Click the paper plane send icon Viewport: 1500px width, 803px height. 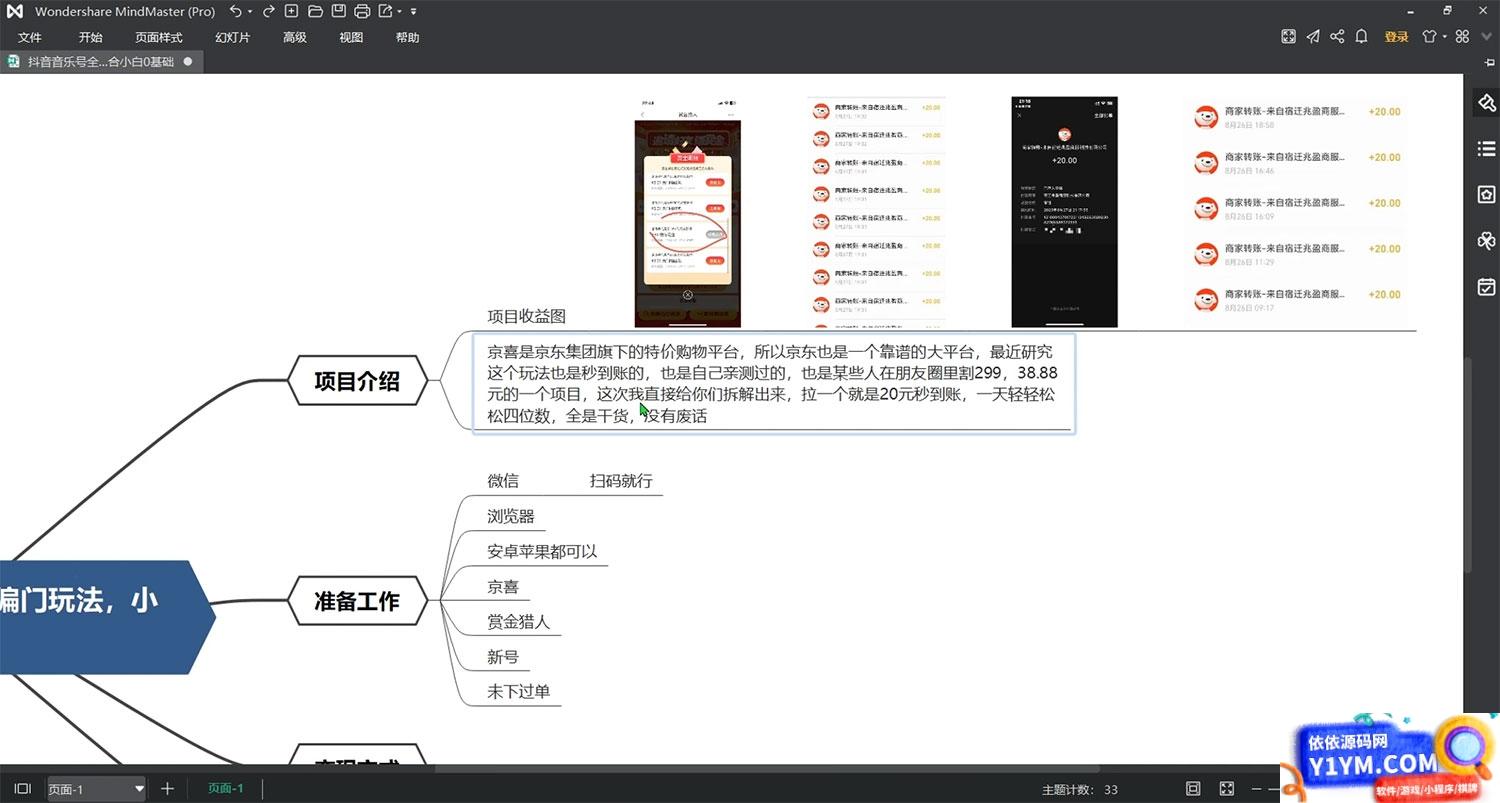tap(1313, 37)
